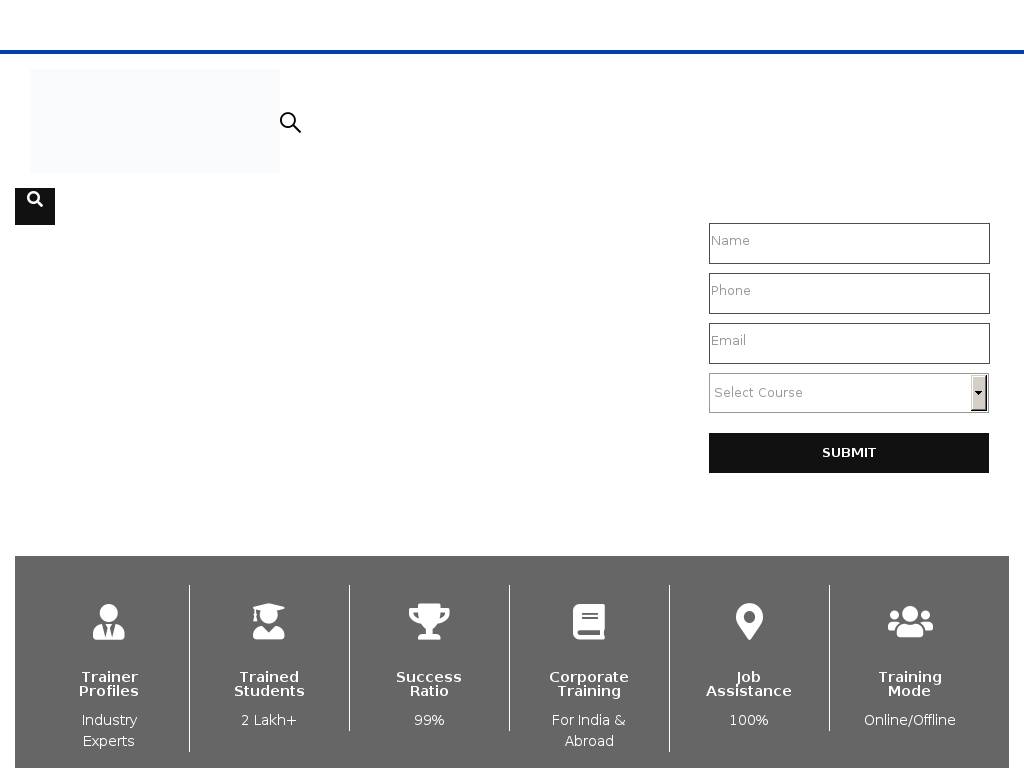Click the Trainer Profiles heading
1024x768 pixels.
(109, 684)
